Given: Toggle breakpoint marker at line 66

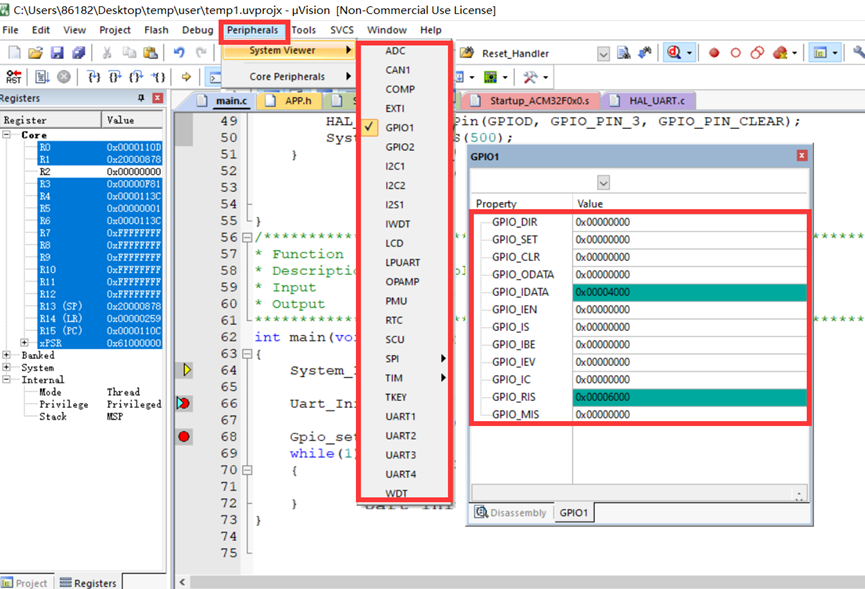Looking at the screenshot, I should click(184, 403).
